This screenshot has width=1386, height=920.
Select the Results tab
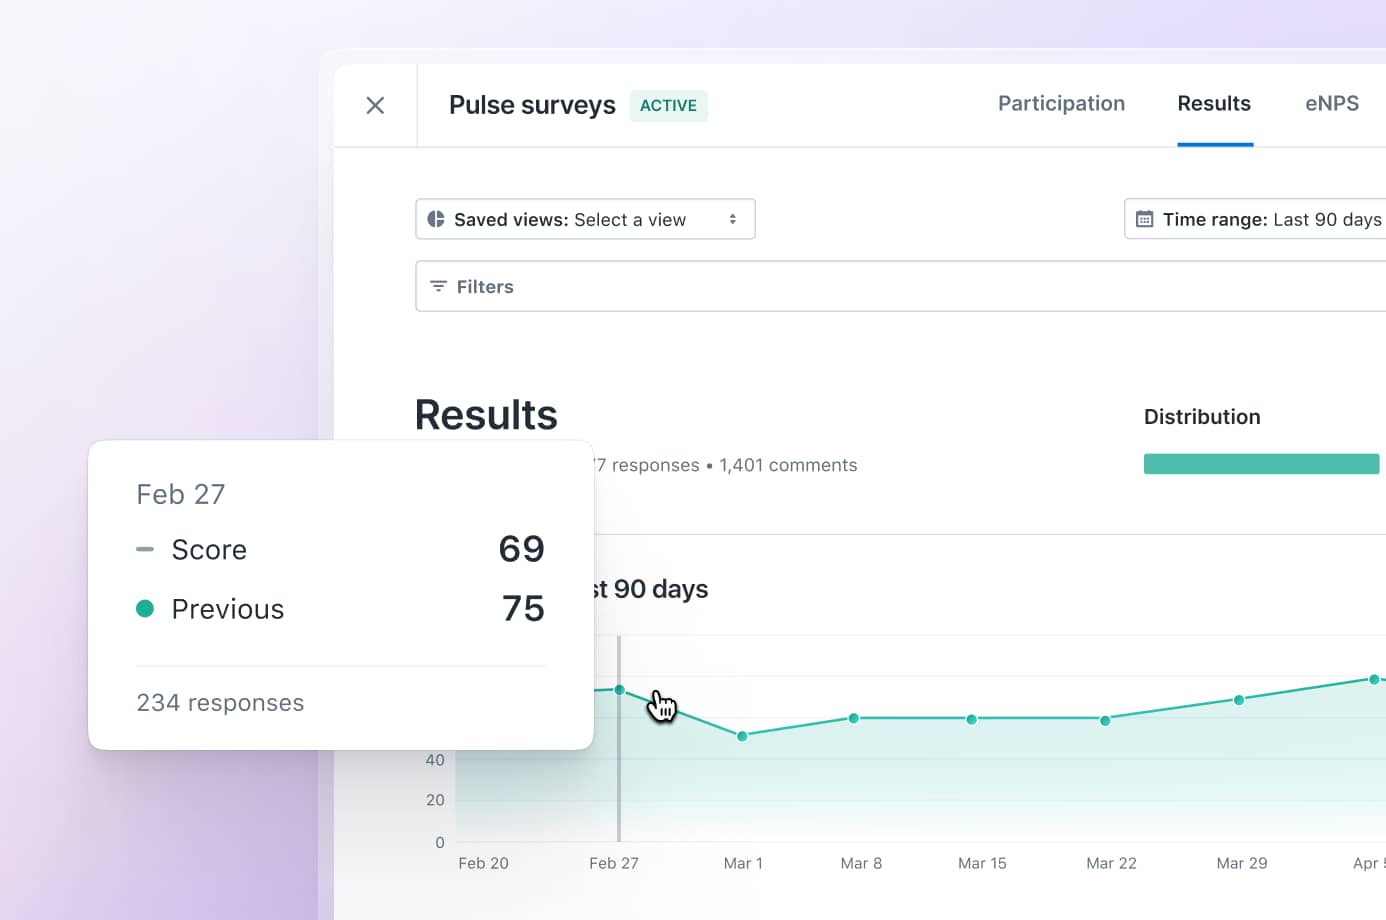click(1214, 103)
